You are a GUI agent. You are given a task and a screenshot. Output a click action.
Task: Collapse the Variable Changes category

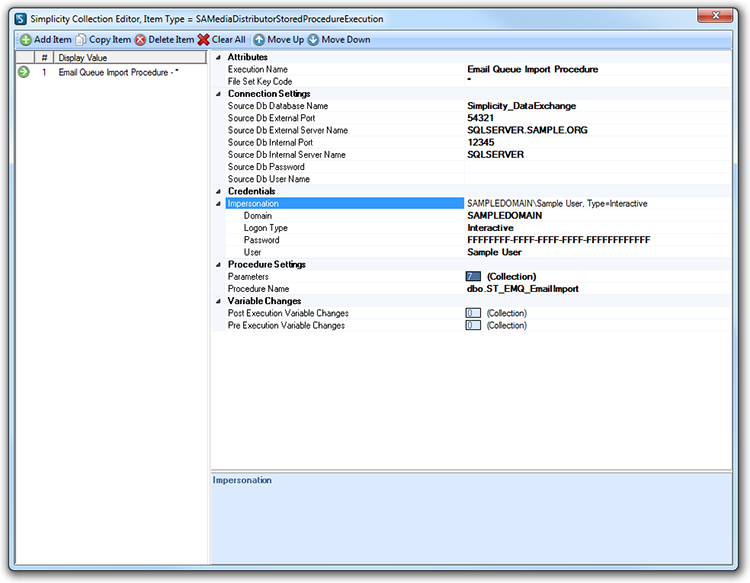[x=218, y=301]
